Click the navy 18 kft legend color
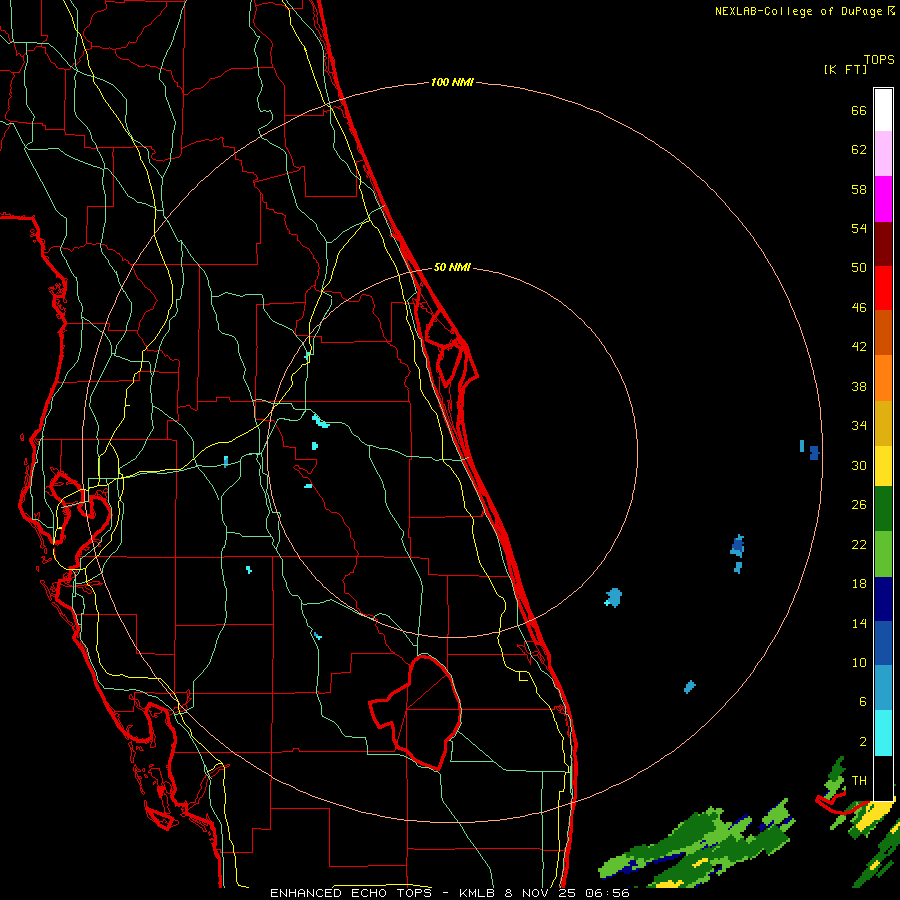 (x=883, y=599)
